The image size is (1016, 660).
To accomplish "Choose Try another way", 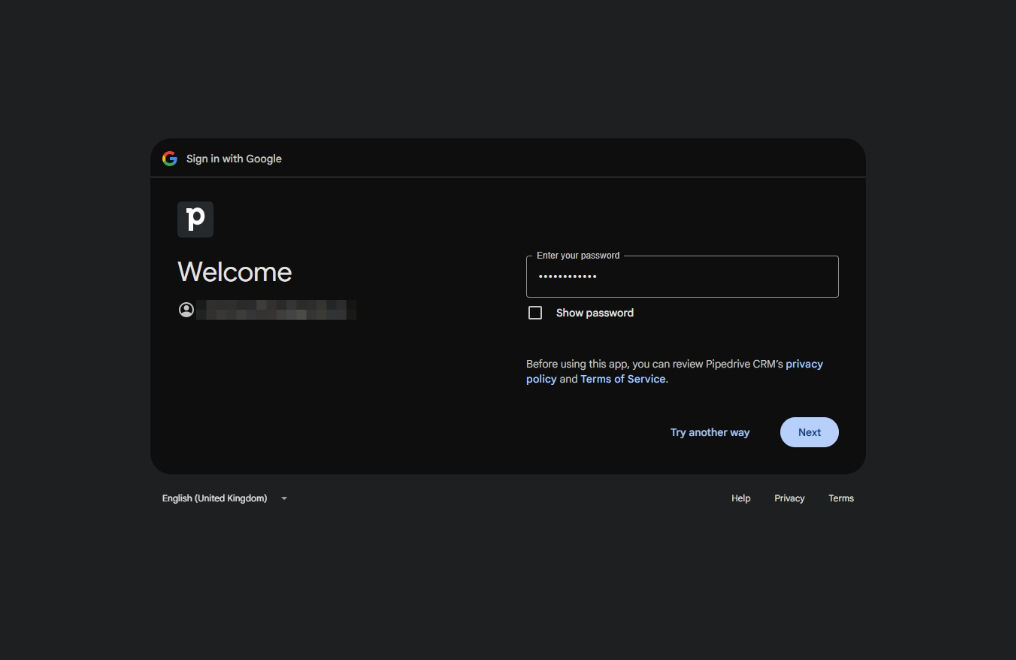I will point(710,432).
